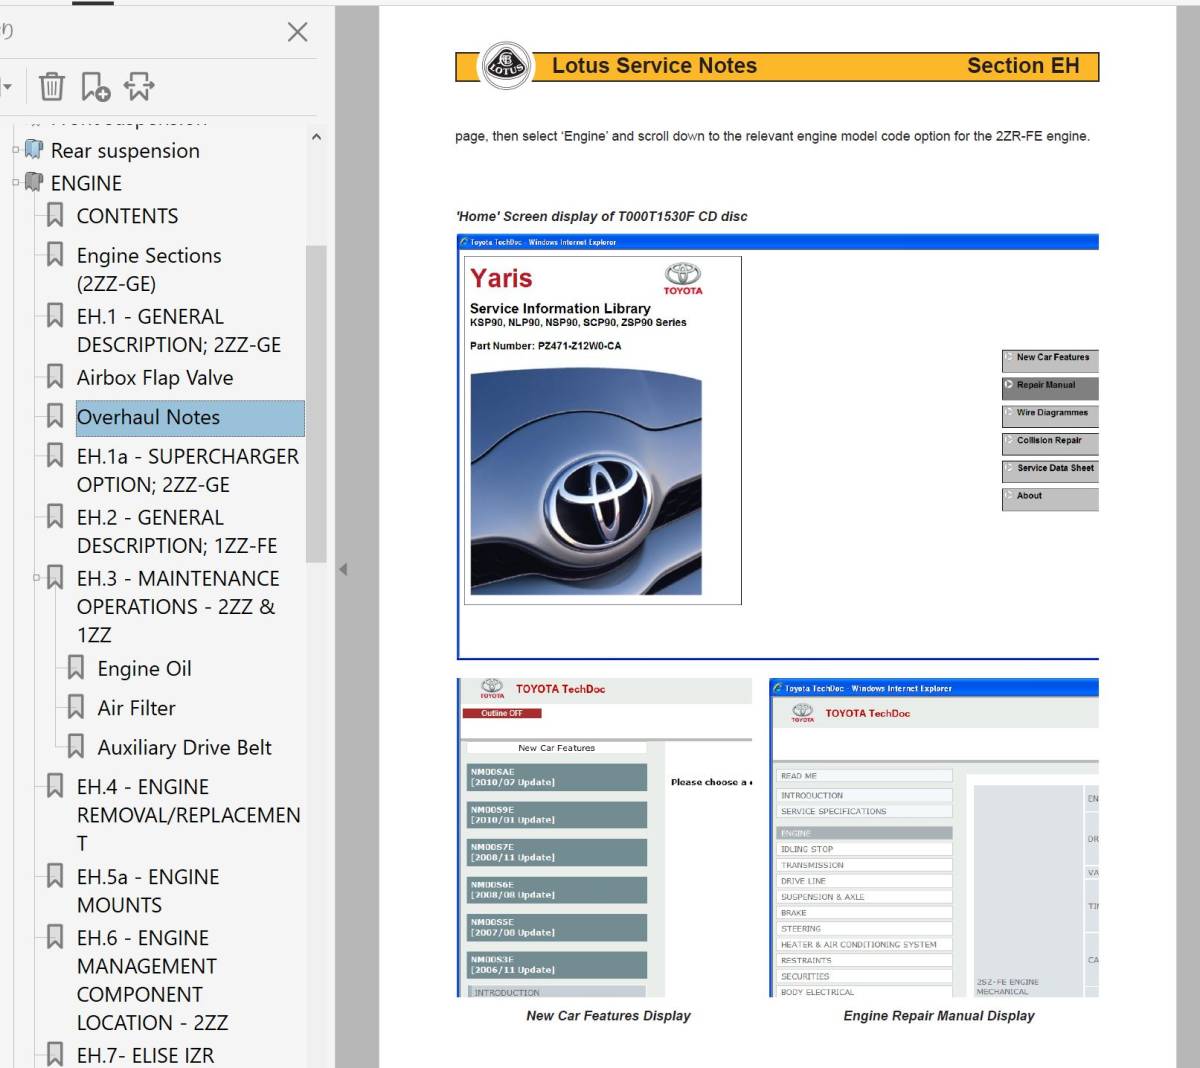
Task: Find the current bookmark
Action: pos(139,87)
